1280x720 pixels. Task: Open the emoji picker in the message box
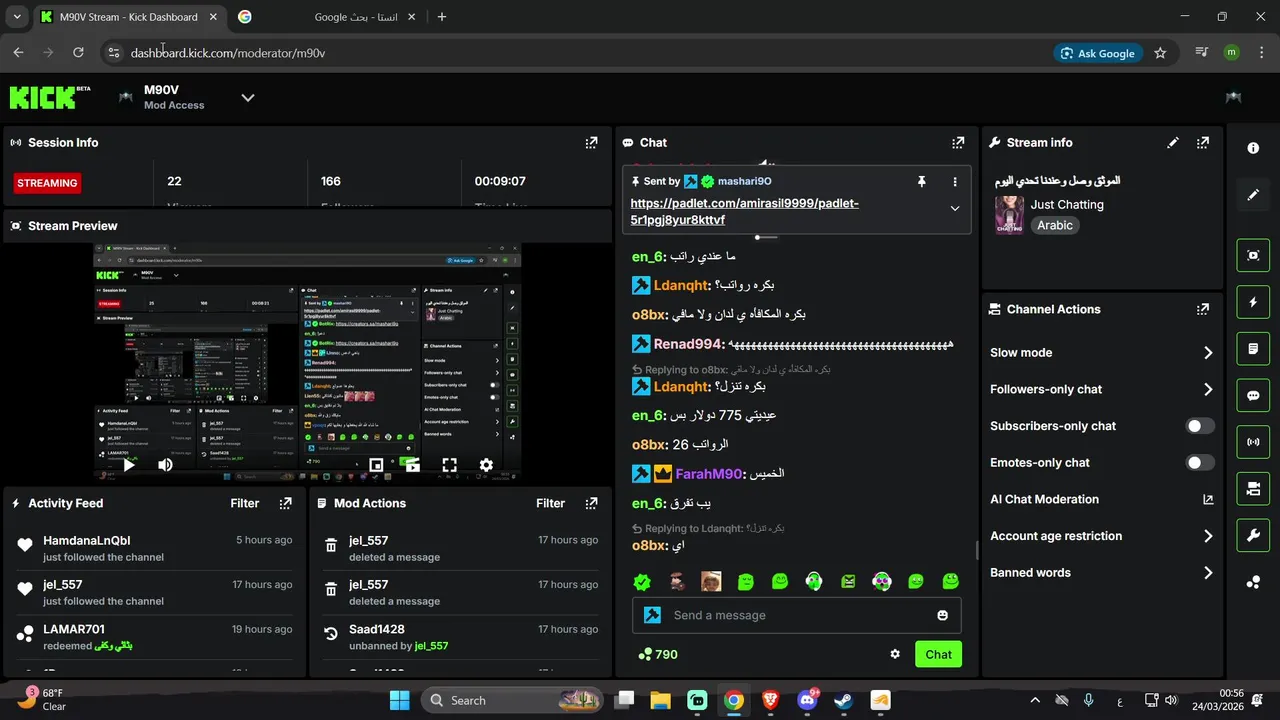coord(942,615)
